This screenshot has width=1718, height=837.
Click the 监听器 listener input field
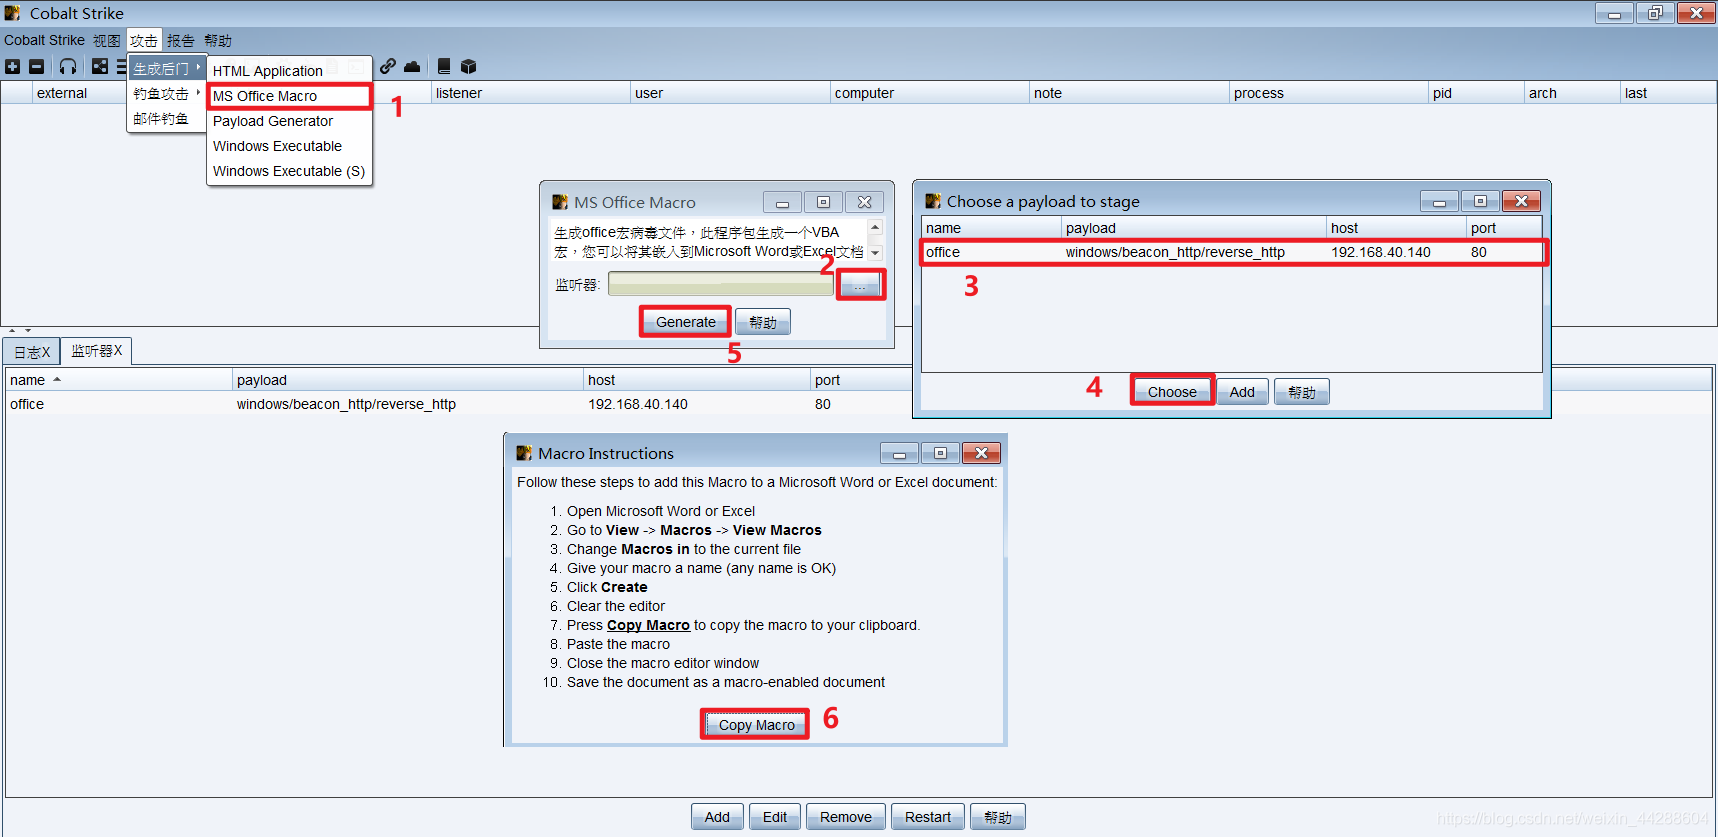[720, 285]
